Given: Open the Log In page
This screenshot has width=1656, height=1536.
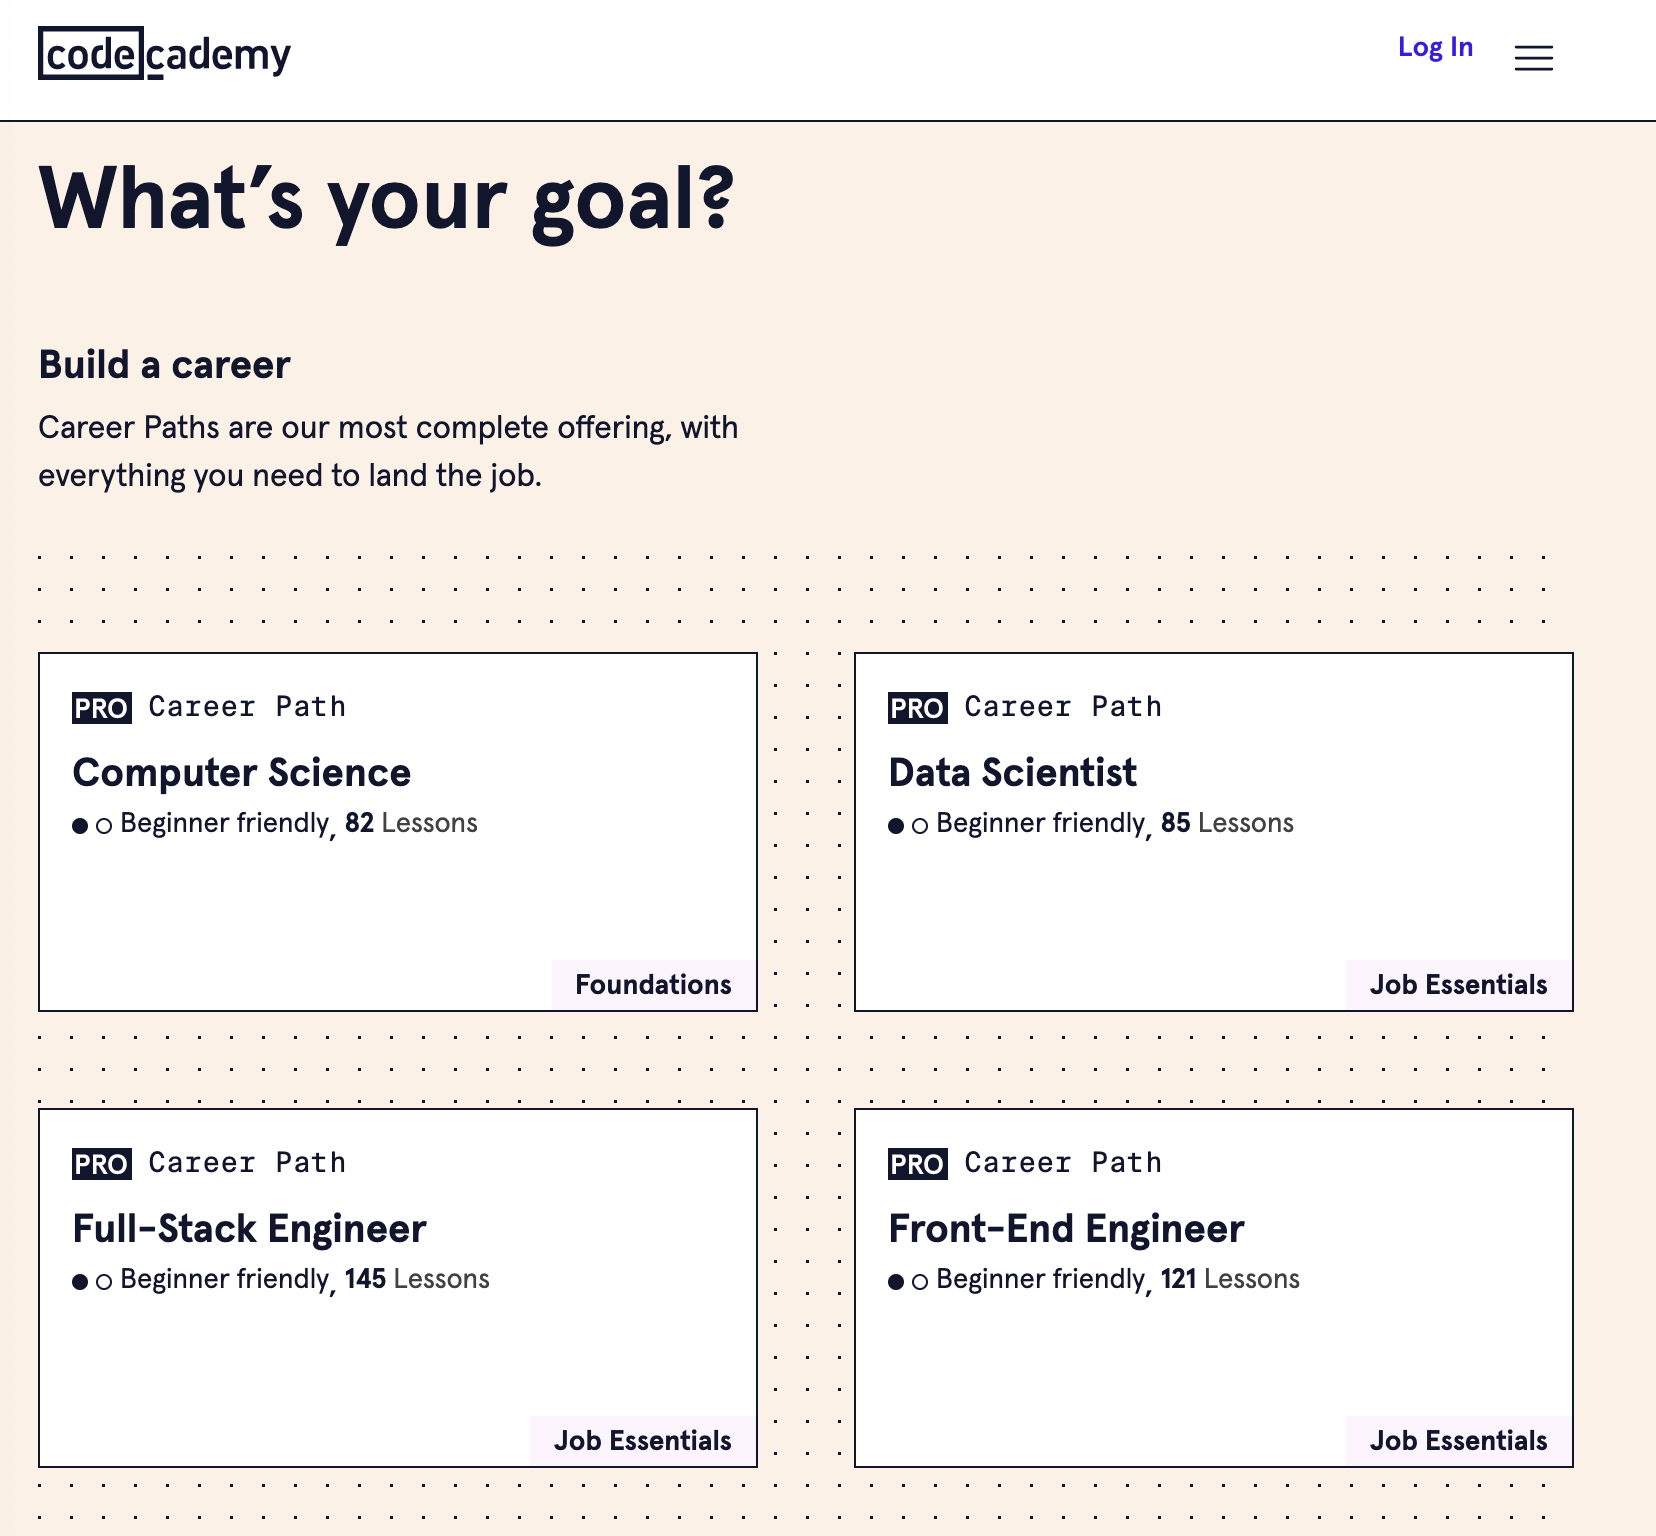Looking at the screenshot, I should pyautogui.click(x=1436, y=47).
